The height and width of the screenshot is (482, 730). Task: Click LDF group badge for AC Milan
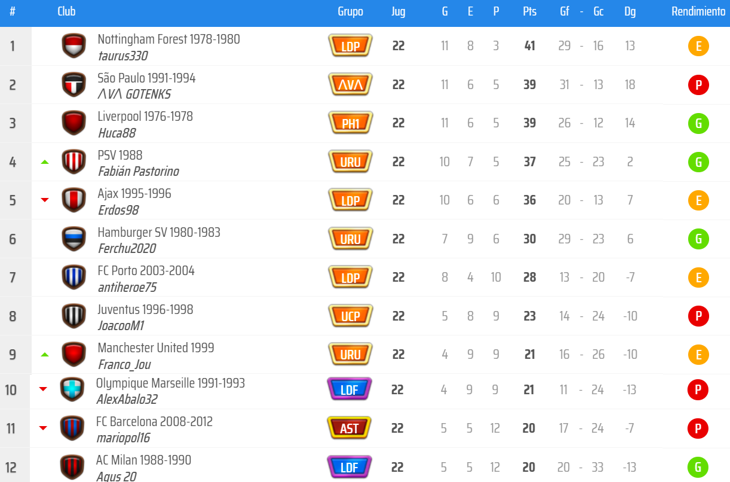tap(350, 466)
